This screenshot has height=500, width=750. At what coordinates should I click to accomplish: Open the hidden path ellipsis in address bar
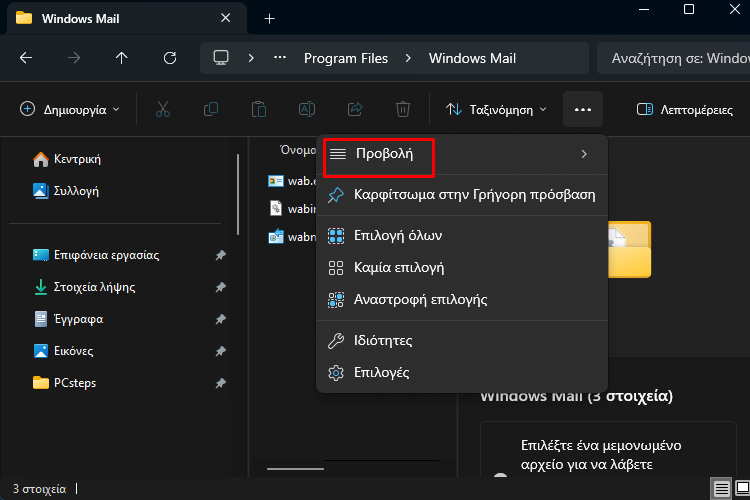click(x=280, y=58)
